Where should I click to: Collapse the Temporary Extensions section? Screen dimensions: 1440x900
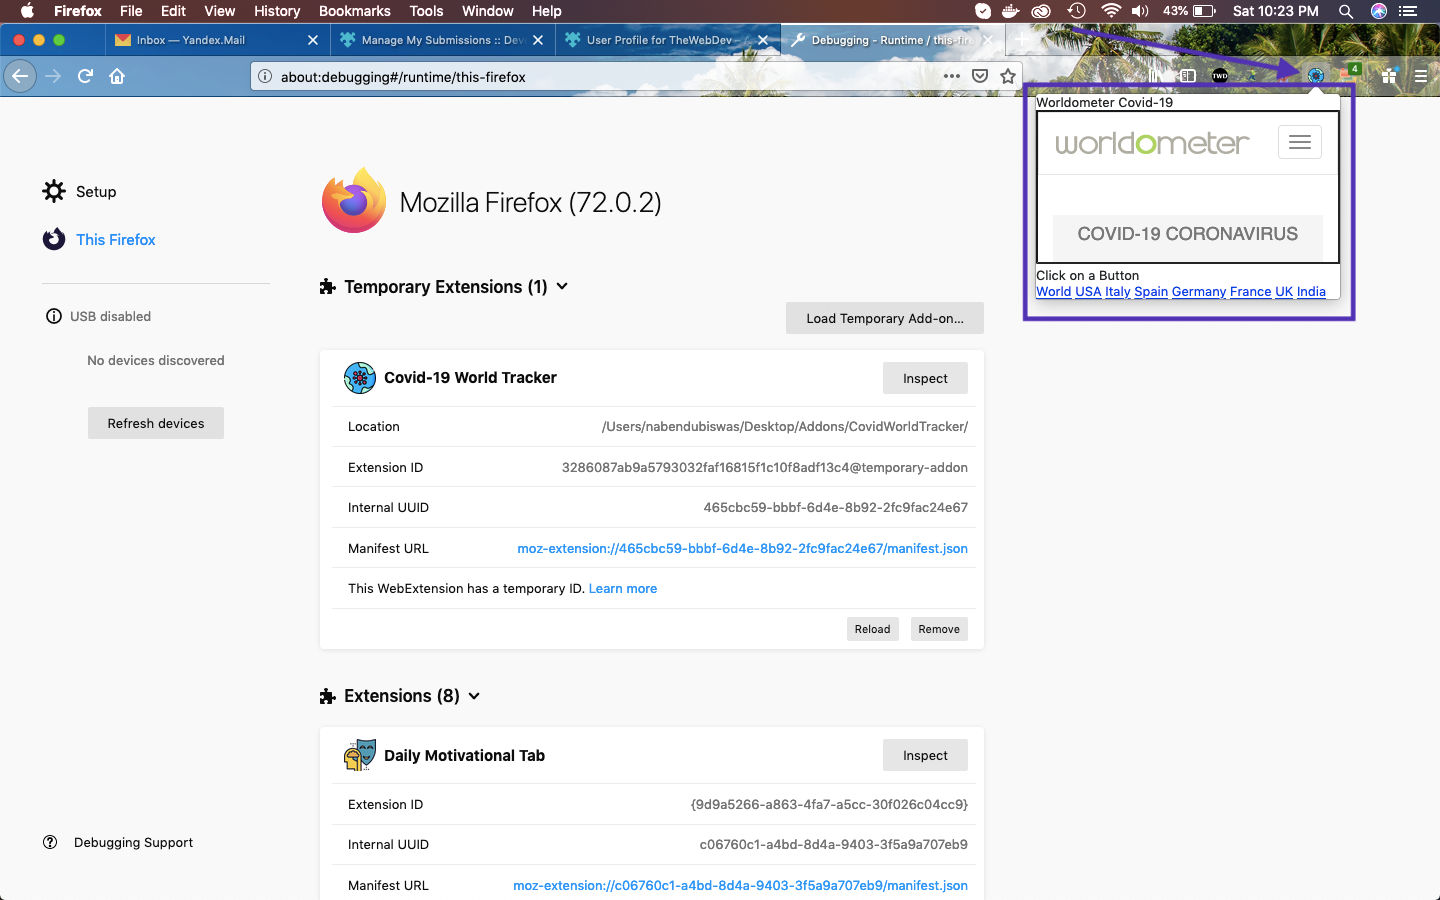(x=562, y=286)
